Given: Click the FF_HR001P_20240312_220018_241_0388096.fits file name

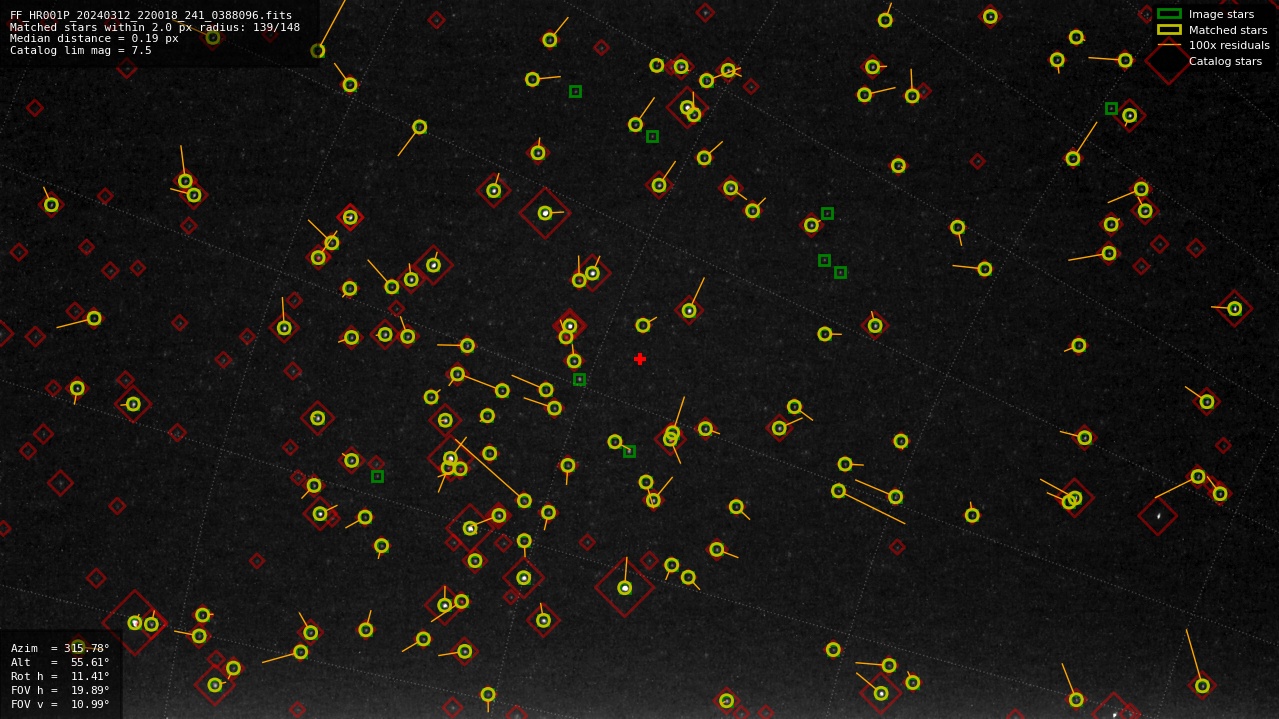Looking at the screenshot, I should coord(151,15).
